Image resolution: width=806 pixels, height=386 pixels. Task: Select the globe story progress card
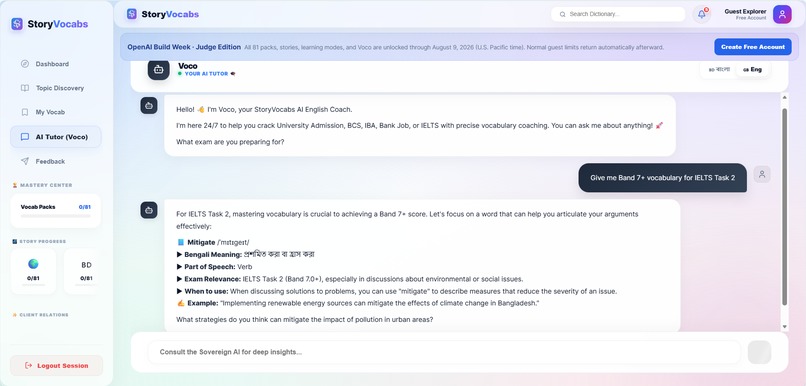(x=33, y=271)
